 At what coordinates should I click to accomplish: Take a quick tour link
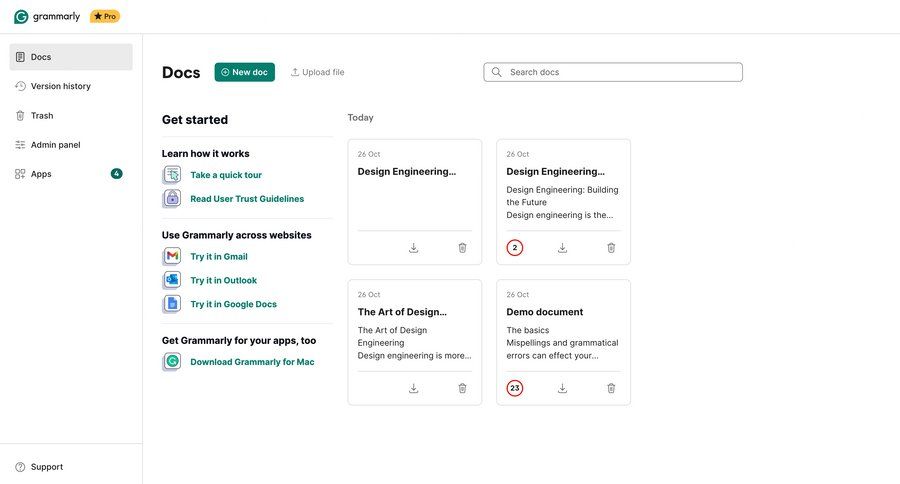226,175
